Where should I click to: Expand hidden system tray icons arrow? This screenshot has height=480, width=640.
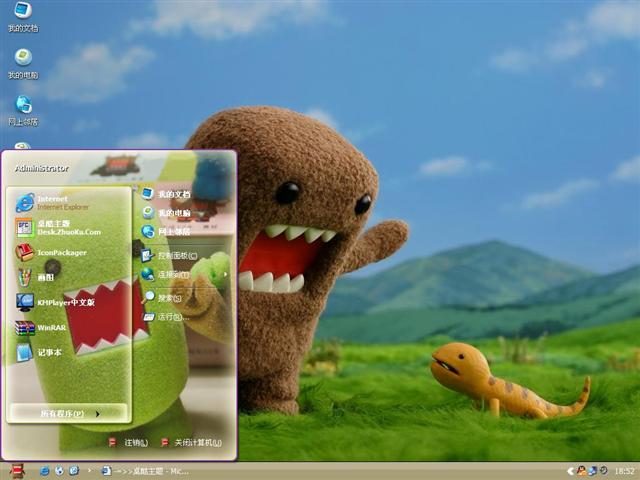tap(570, 471)
